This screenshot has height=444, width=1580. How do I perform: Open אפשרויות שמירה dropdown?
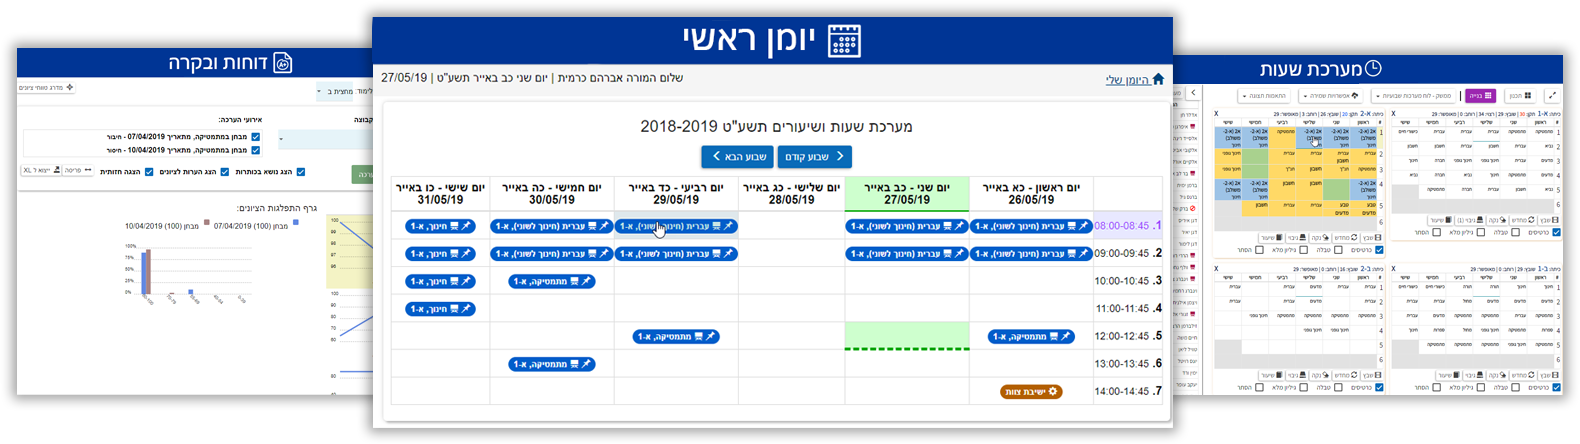pyautogui.click(x=1330, y=95)
